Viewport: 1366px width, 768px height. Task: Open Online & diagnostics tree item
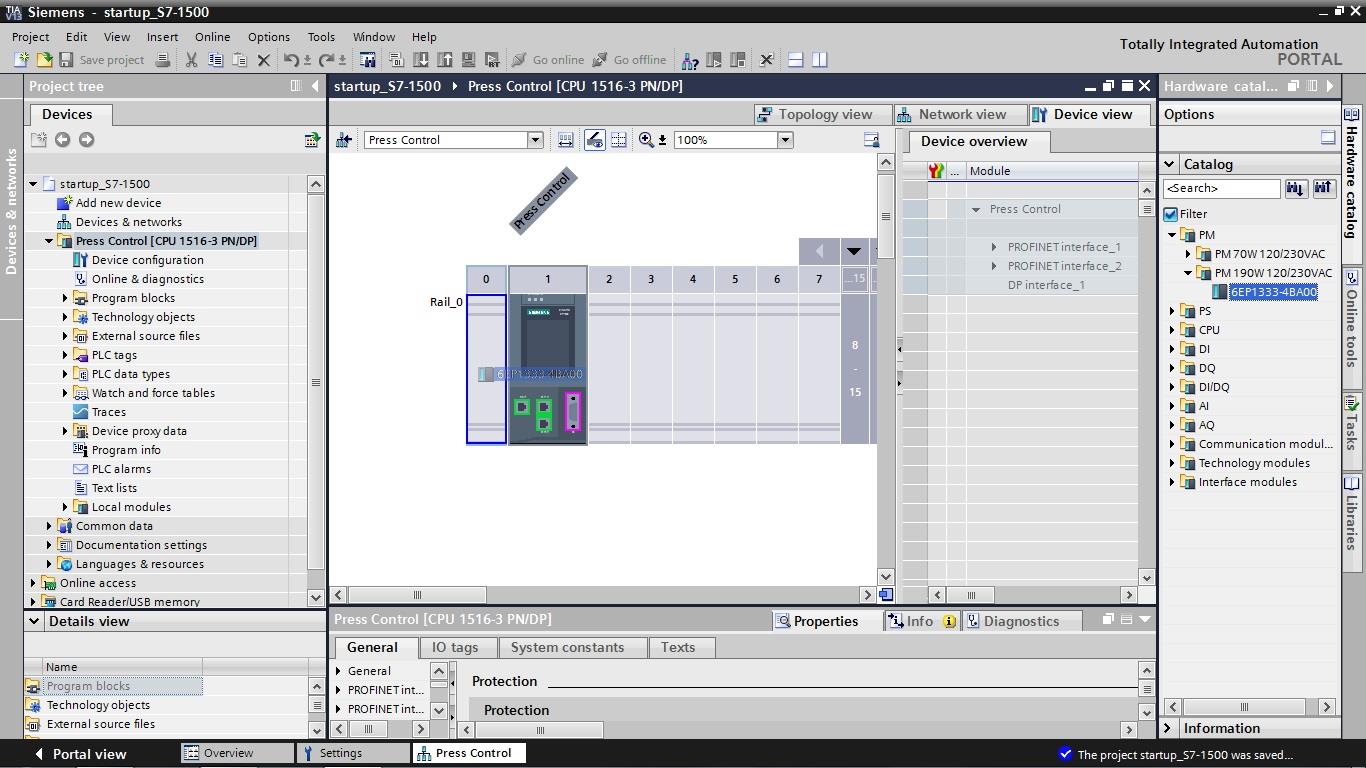147,279
